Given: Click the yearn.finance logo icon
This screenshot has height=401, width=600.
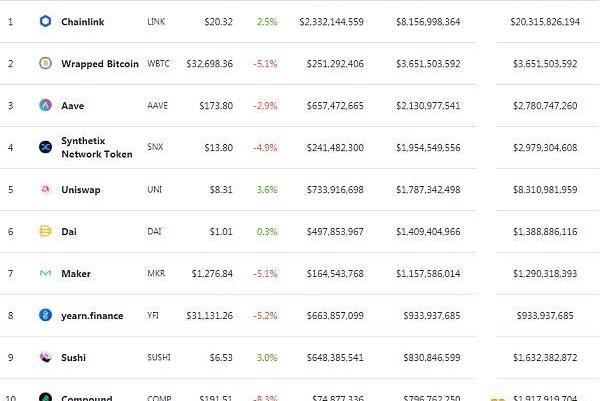Looking at the screenshot, I should 45,315.
